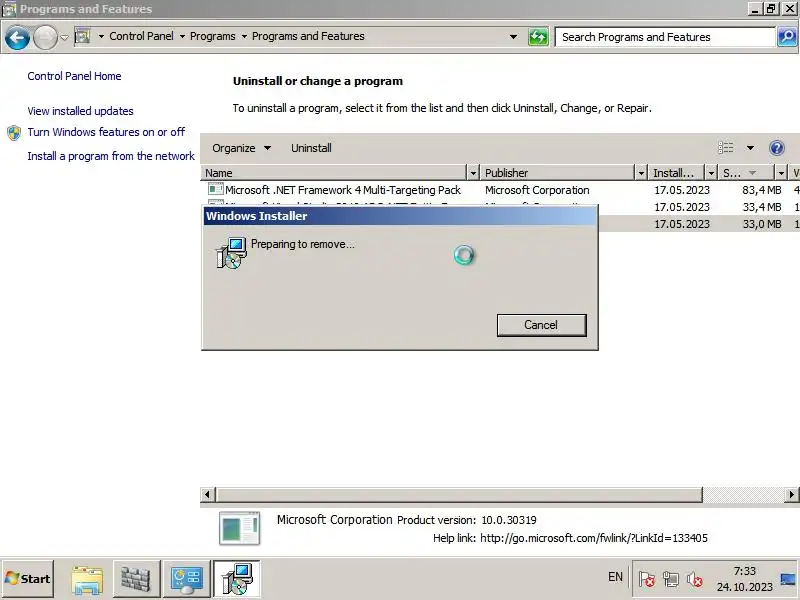Image resolution: width=800 pixels, height=600 pixels.
Task: Click the 33,4 MB size cell
Action: 761,207
